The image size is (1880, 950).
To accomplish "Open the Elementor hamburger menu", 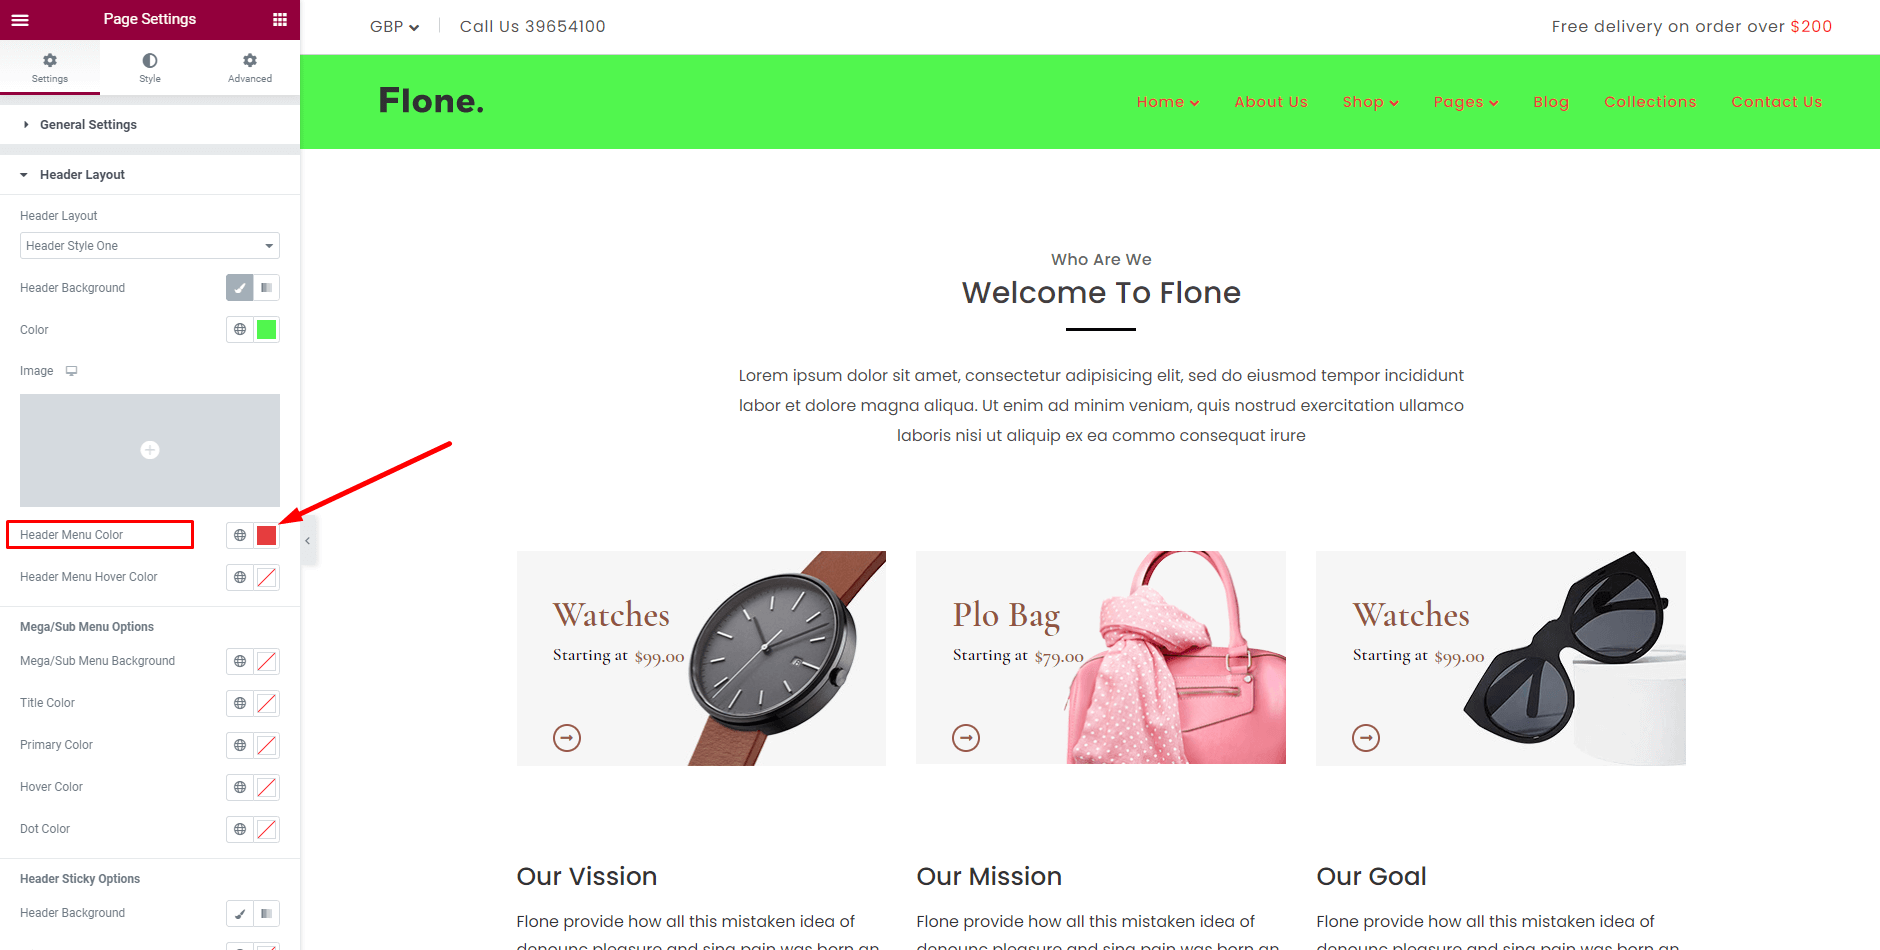I will tap(20, 19).
